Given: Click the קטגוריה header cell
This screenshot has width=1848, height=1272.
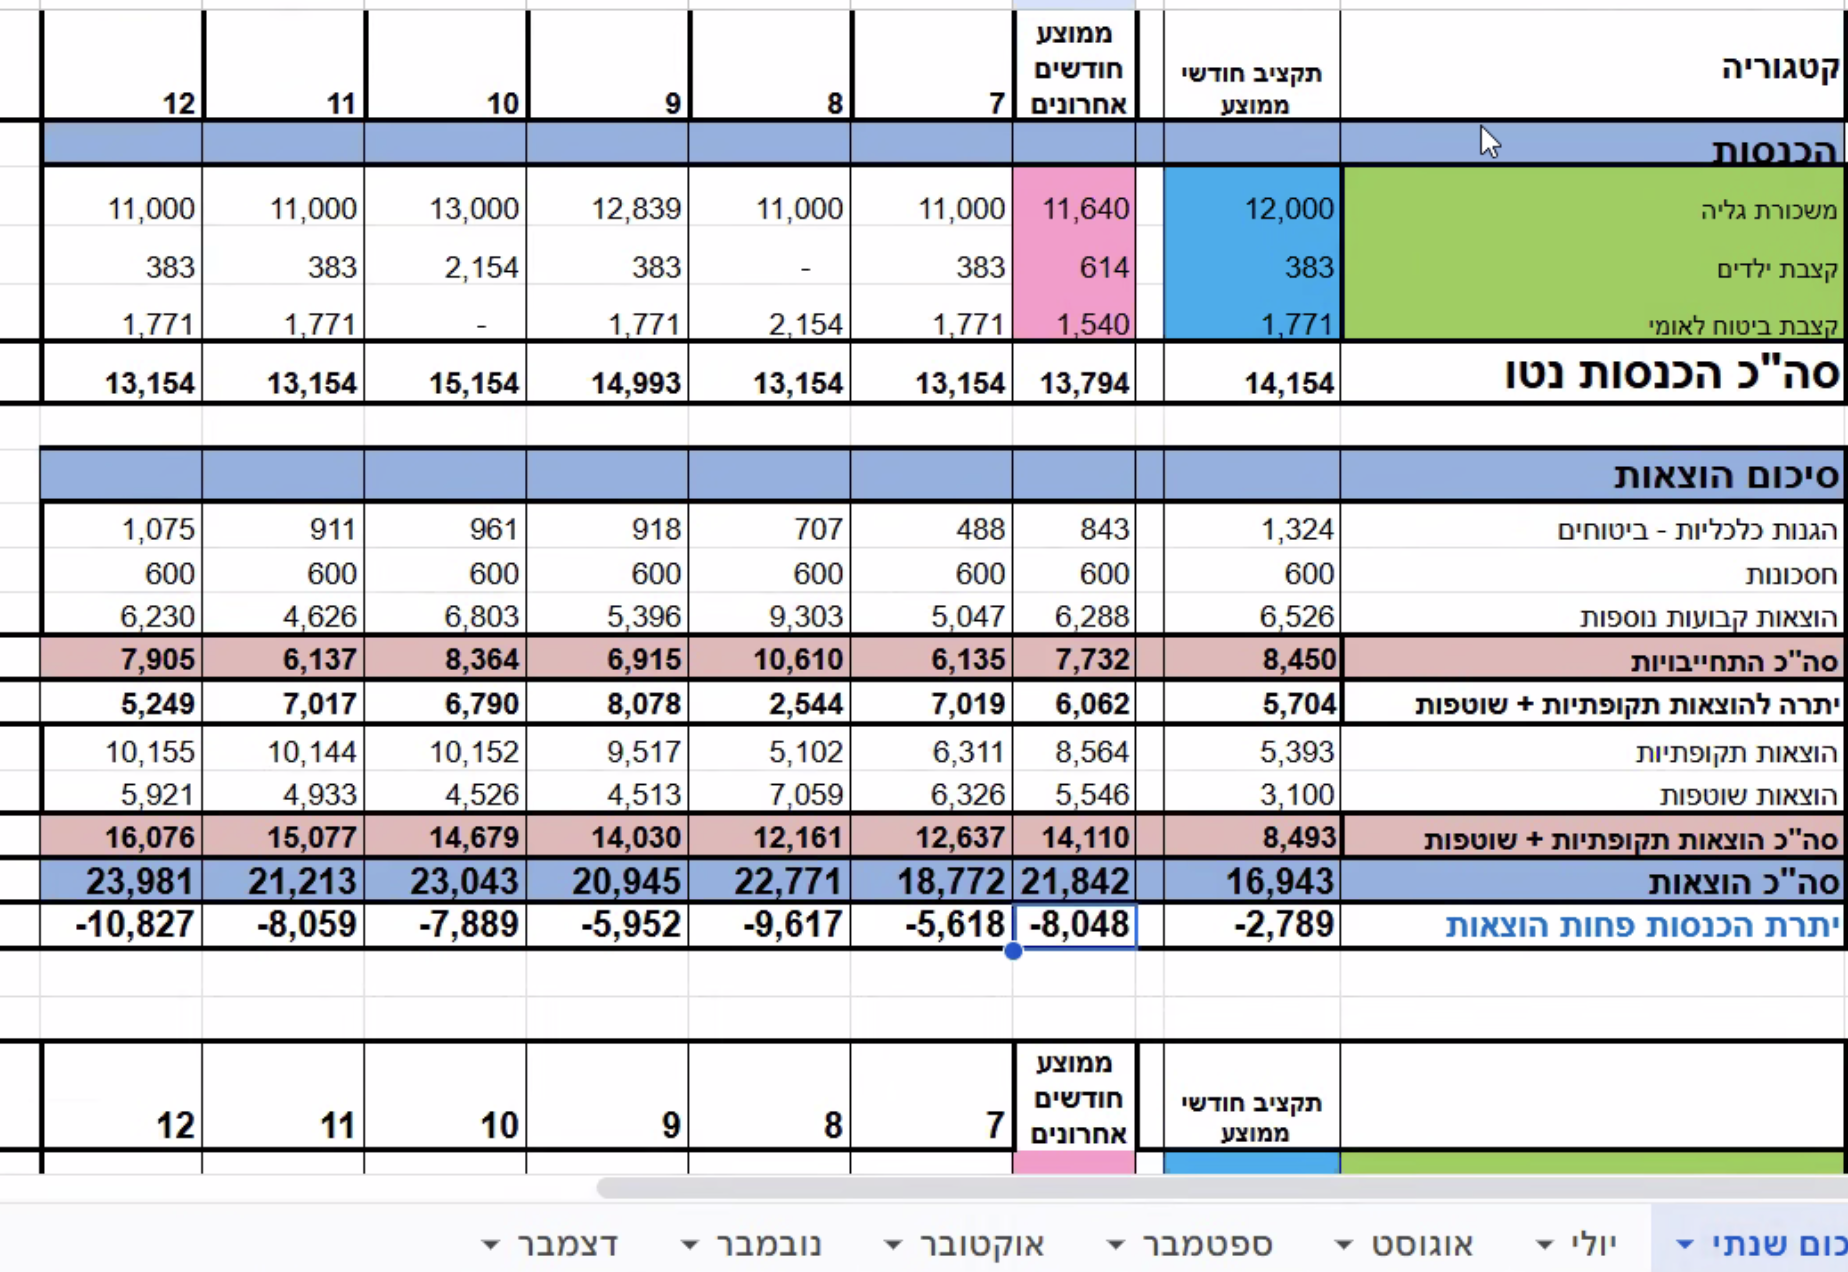Looking at the screenshot, I should pos(1592,68).
